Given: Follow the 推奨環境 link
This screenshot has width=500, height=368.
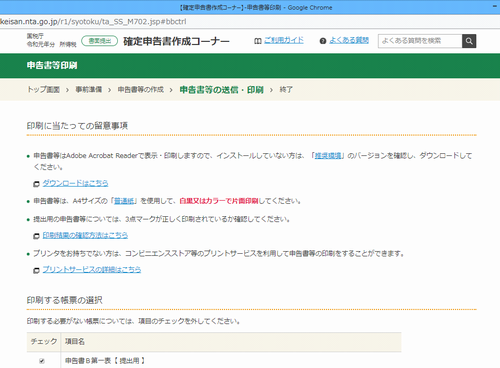Looking at the screenshot, I should (328, 156).
